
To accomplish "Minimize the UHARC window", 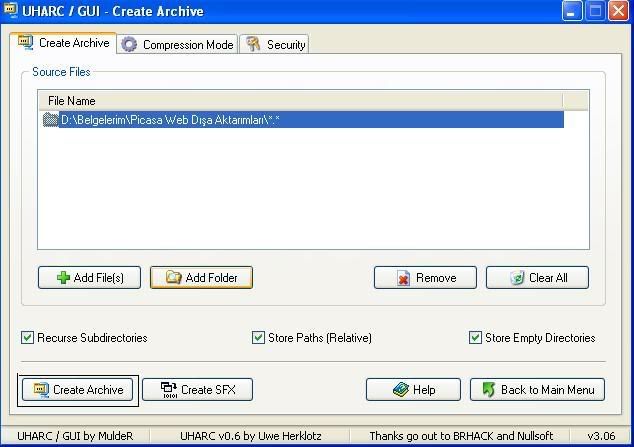I will [x=572, y=11].
